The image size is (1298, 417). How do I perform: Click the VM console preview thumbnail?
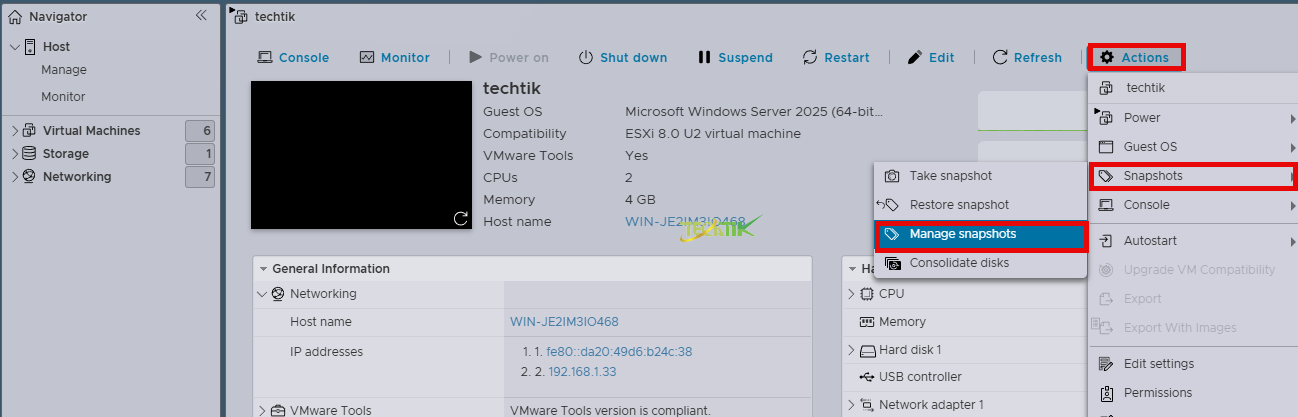click(361, 155)
